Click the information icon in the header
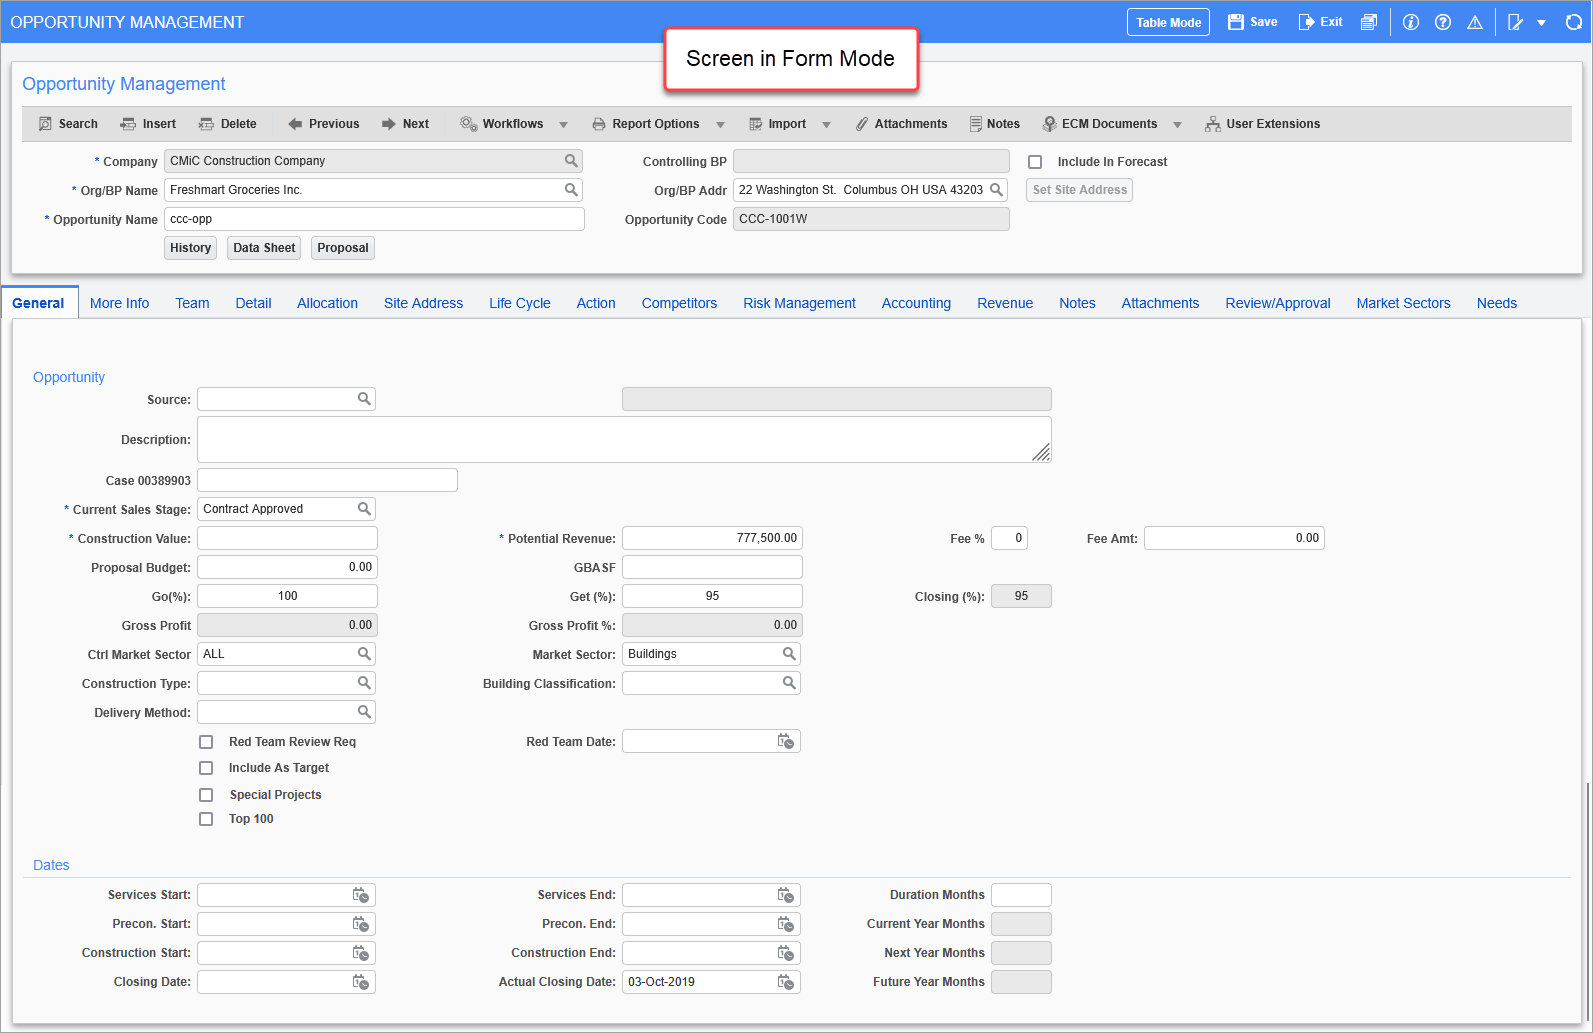Viewport: 1593px width, 1033px height. click(1411, 22)
